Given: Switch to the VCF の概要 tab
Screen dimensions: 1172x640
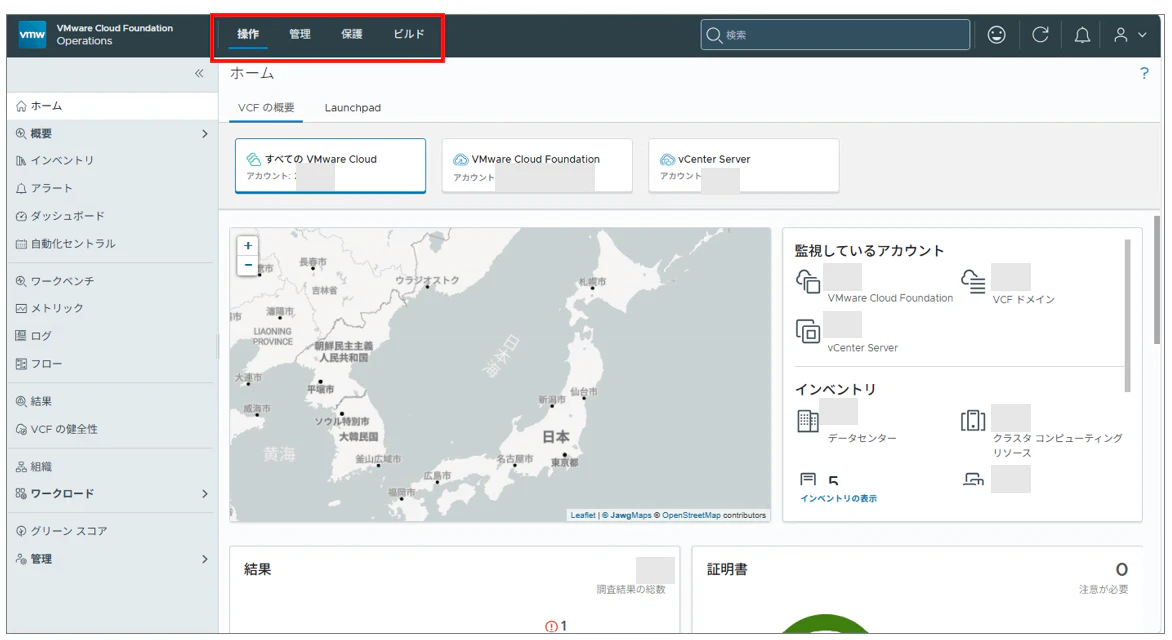Looking at the screenshot, I should 266,108.
